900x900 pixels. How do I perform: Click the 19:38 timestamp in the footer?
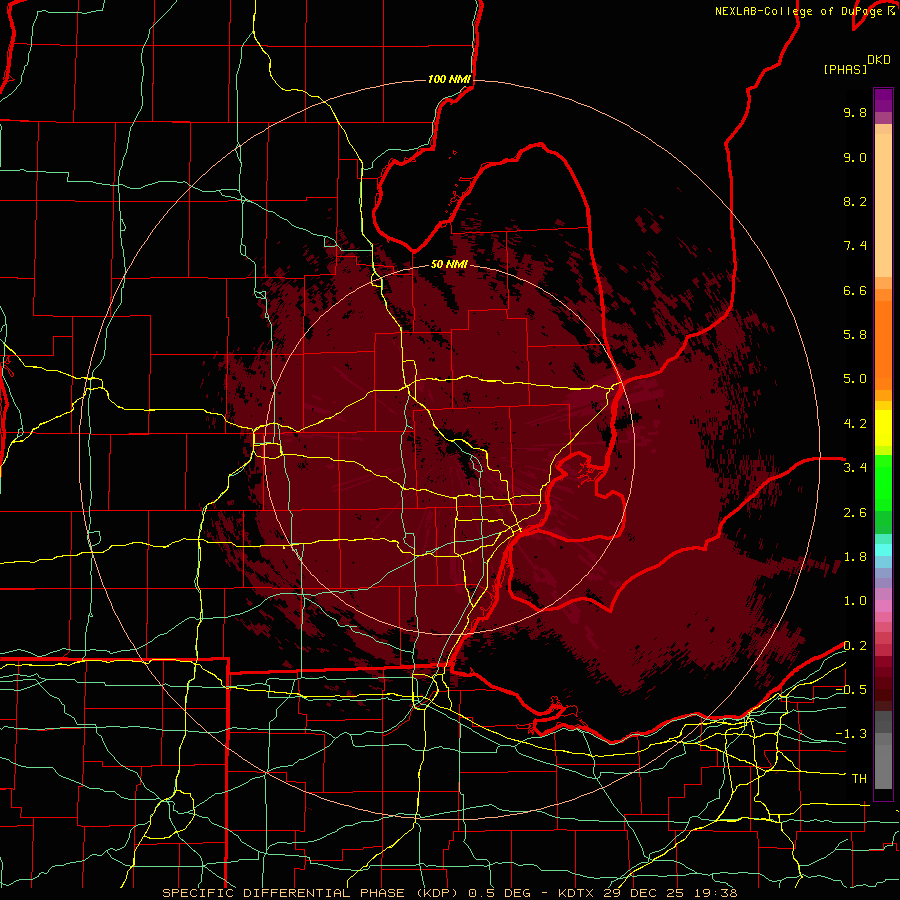click(715, 893)
